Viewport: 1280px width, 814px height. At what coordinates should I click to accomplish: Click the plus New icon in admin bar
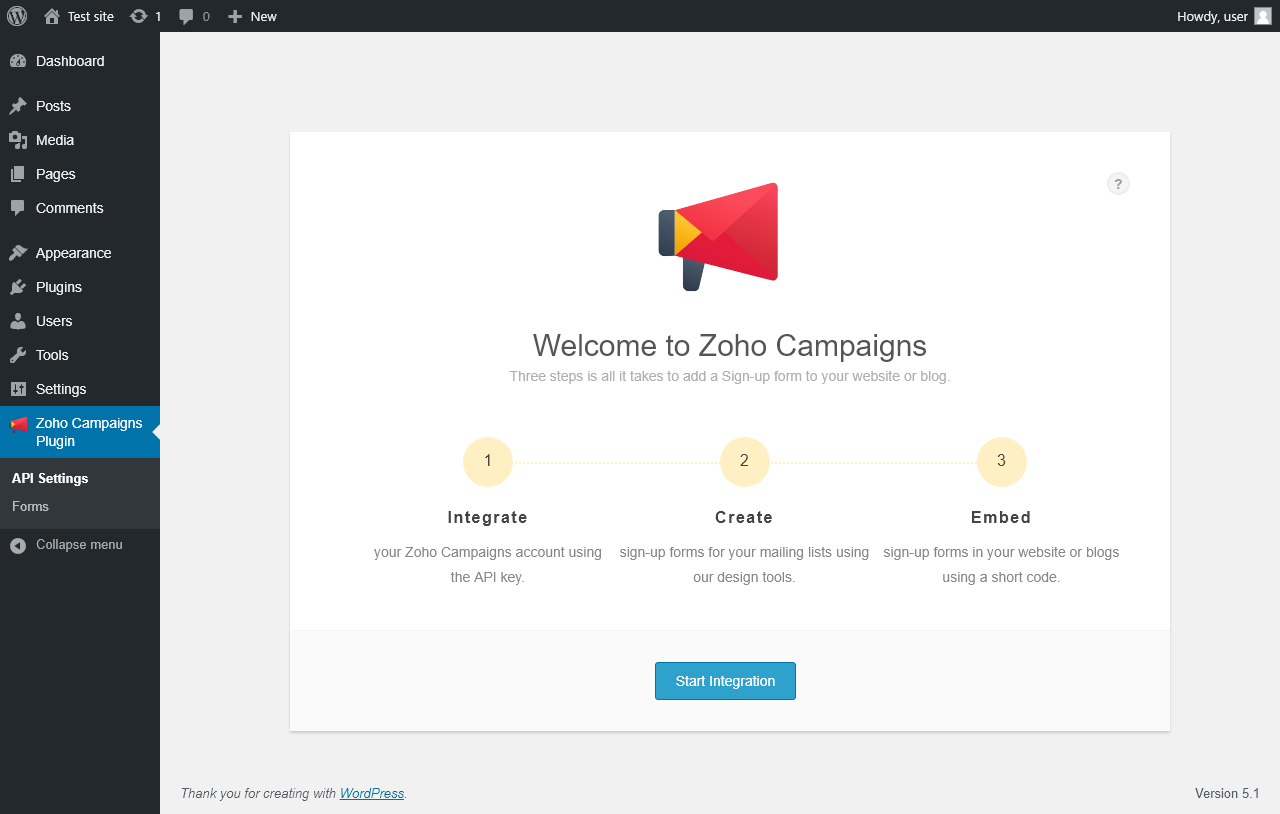tap(235, 16)
